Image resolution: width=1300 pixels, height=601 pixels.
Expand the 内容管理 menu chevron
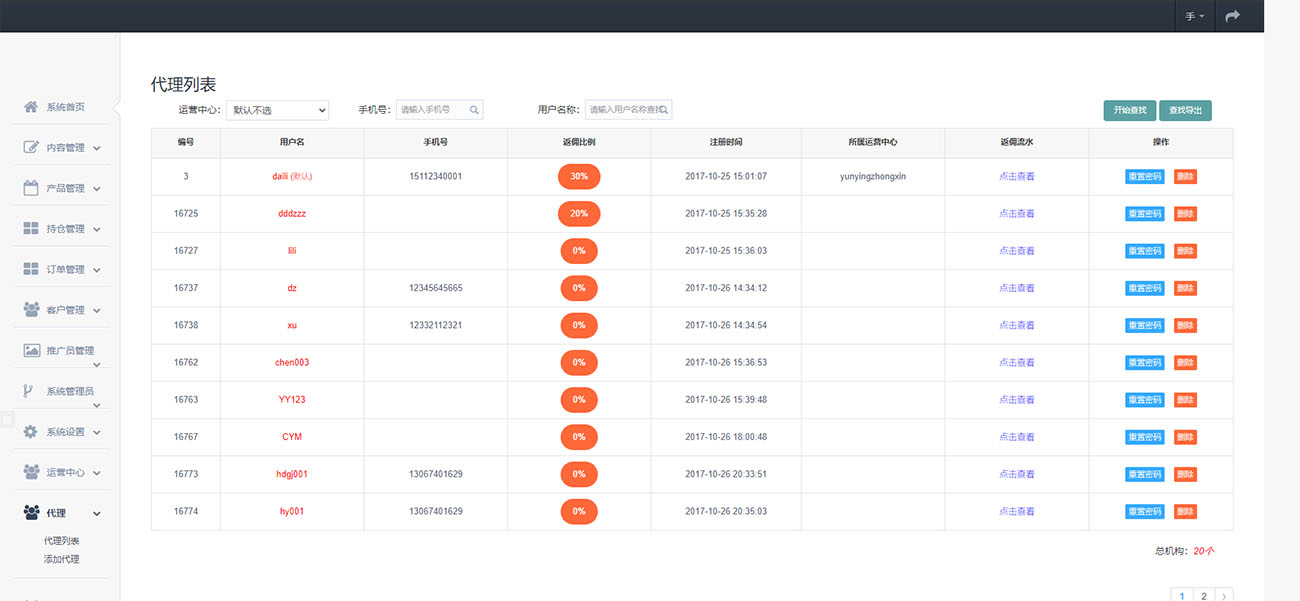coord(97,148)
